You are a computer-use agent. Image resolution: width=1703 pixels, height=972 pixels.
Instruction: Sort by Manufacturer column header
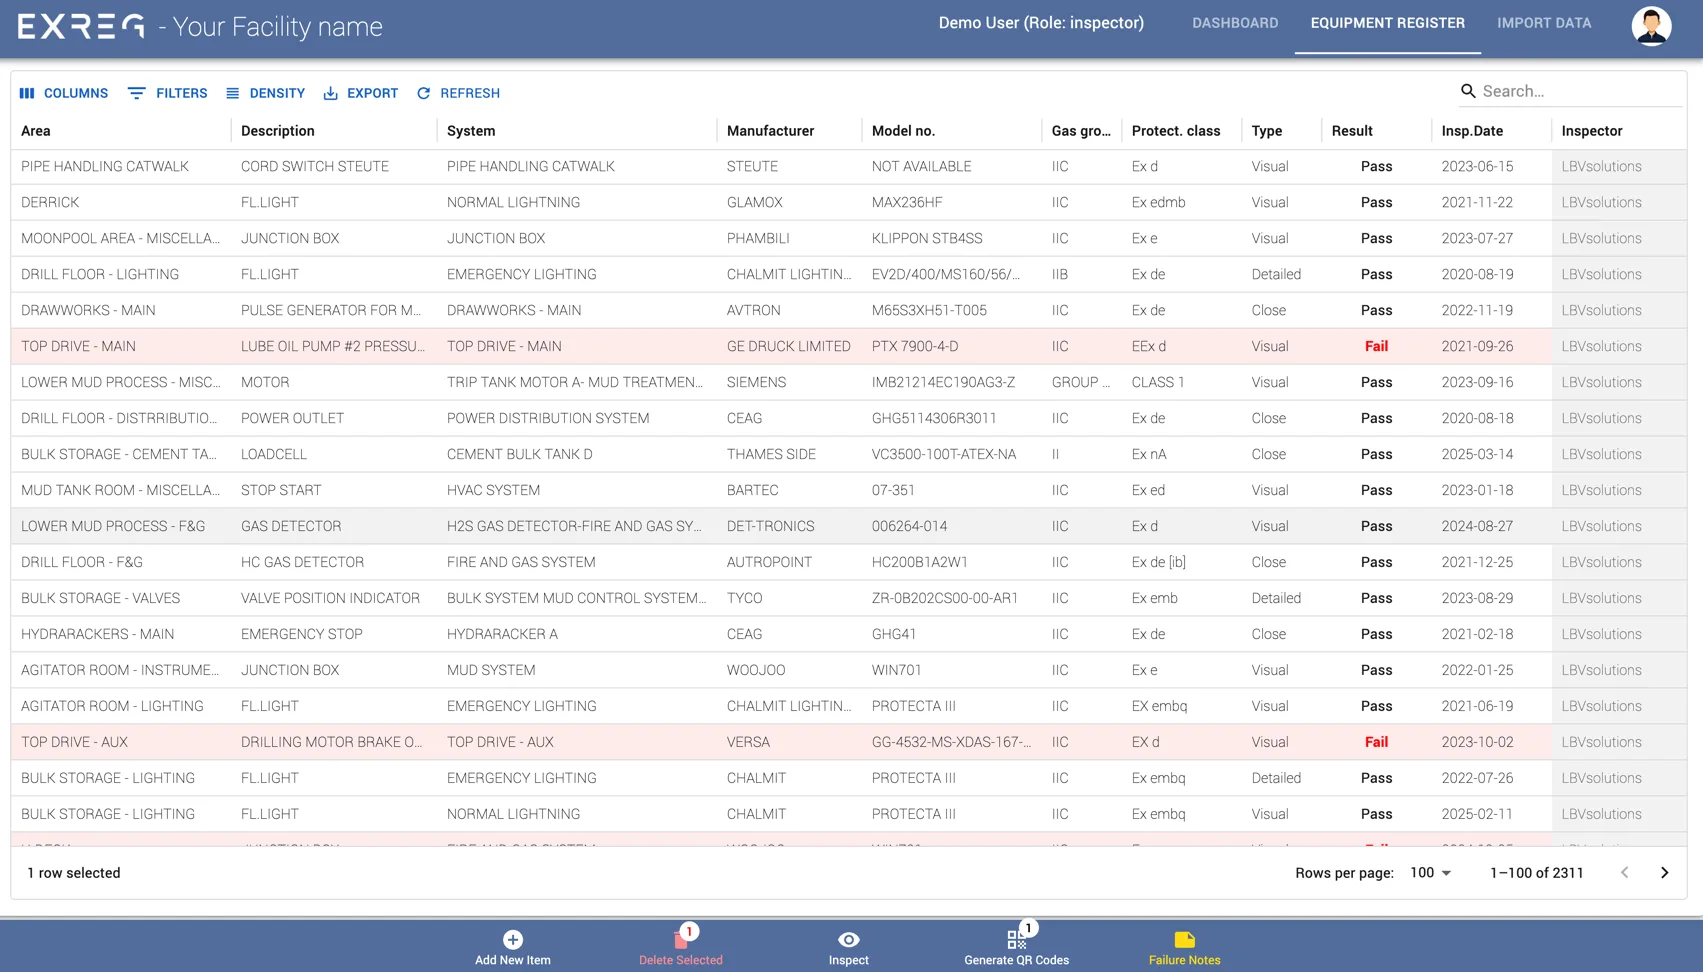(x=770, y=131)
